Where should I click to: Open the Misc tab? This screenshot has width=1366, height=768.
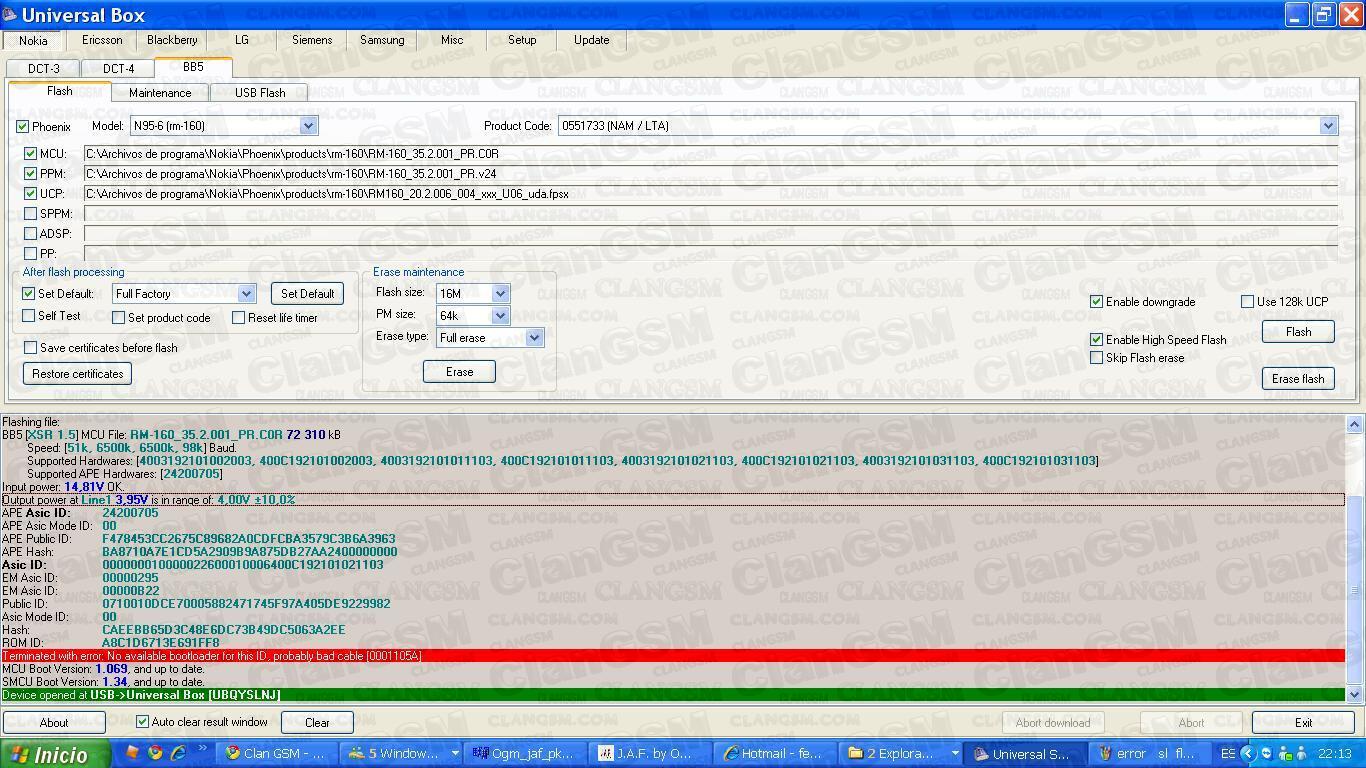[x=452, y=40]
